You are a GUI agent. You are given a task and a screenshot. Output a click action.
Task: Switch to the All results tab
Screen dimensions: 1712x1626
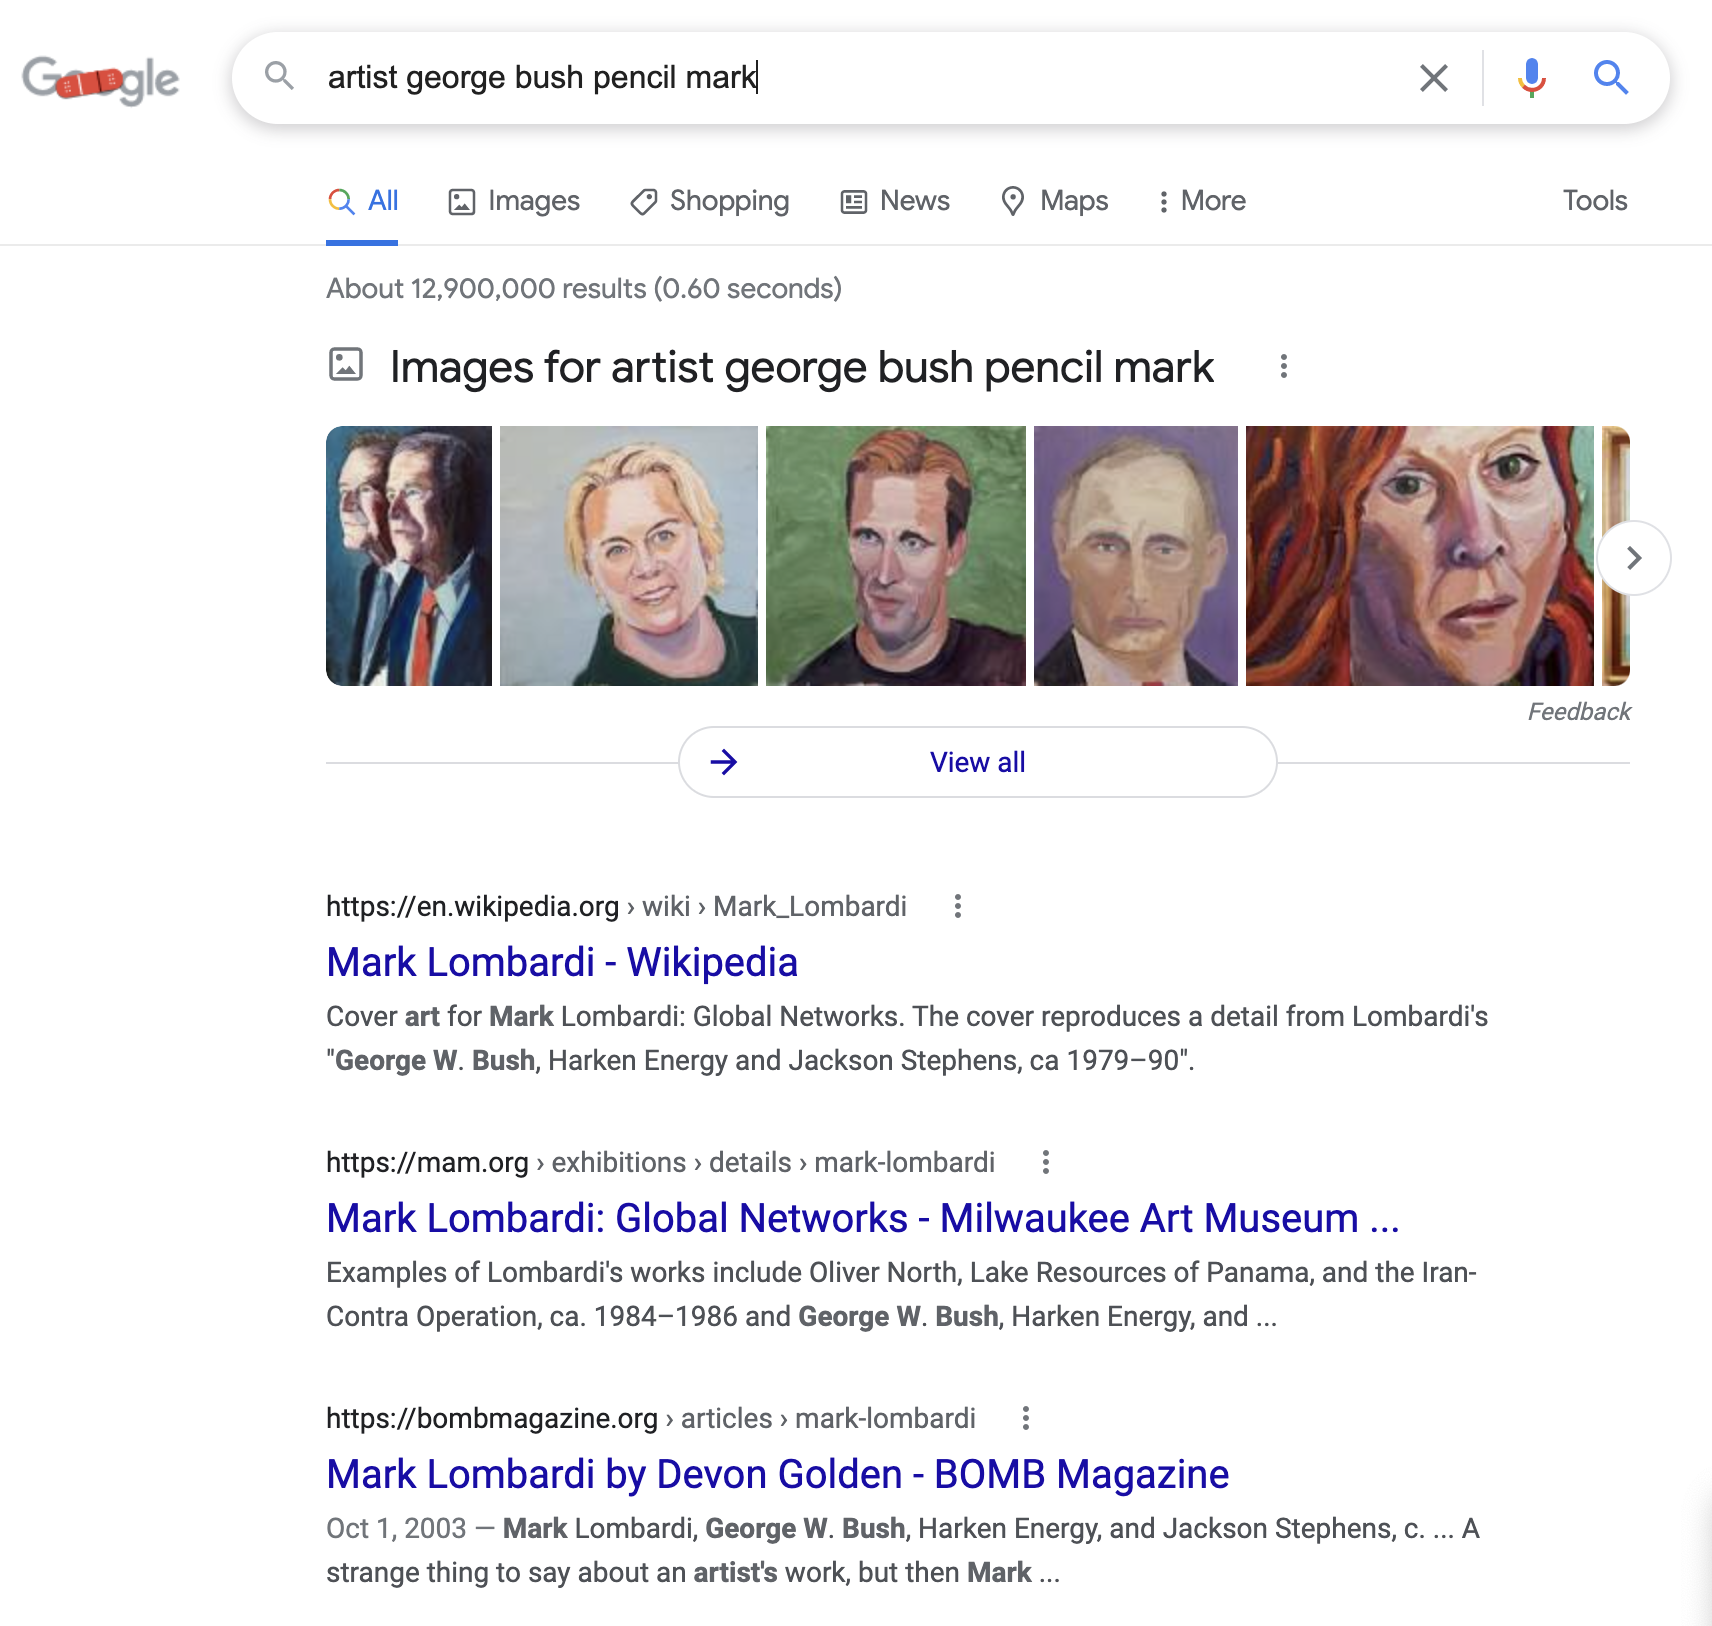(x=362, y=201)
